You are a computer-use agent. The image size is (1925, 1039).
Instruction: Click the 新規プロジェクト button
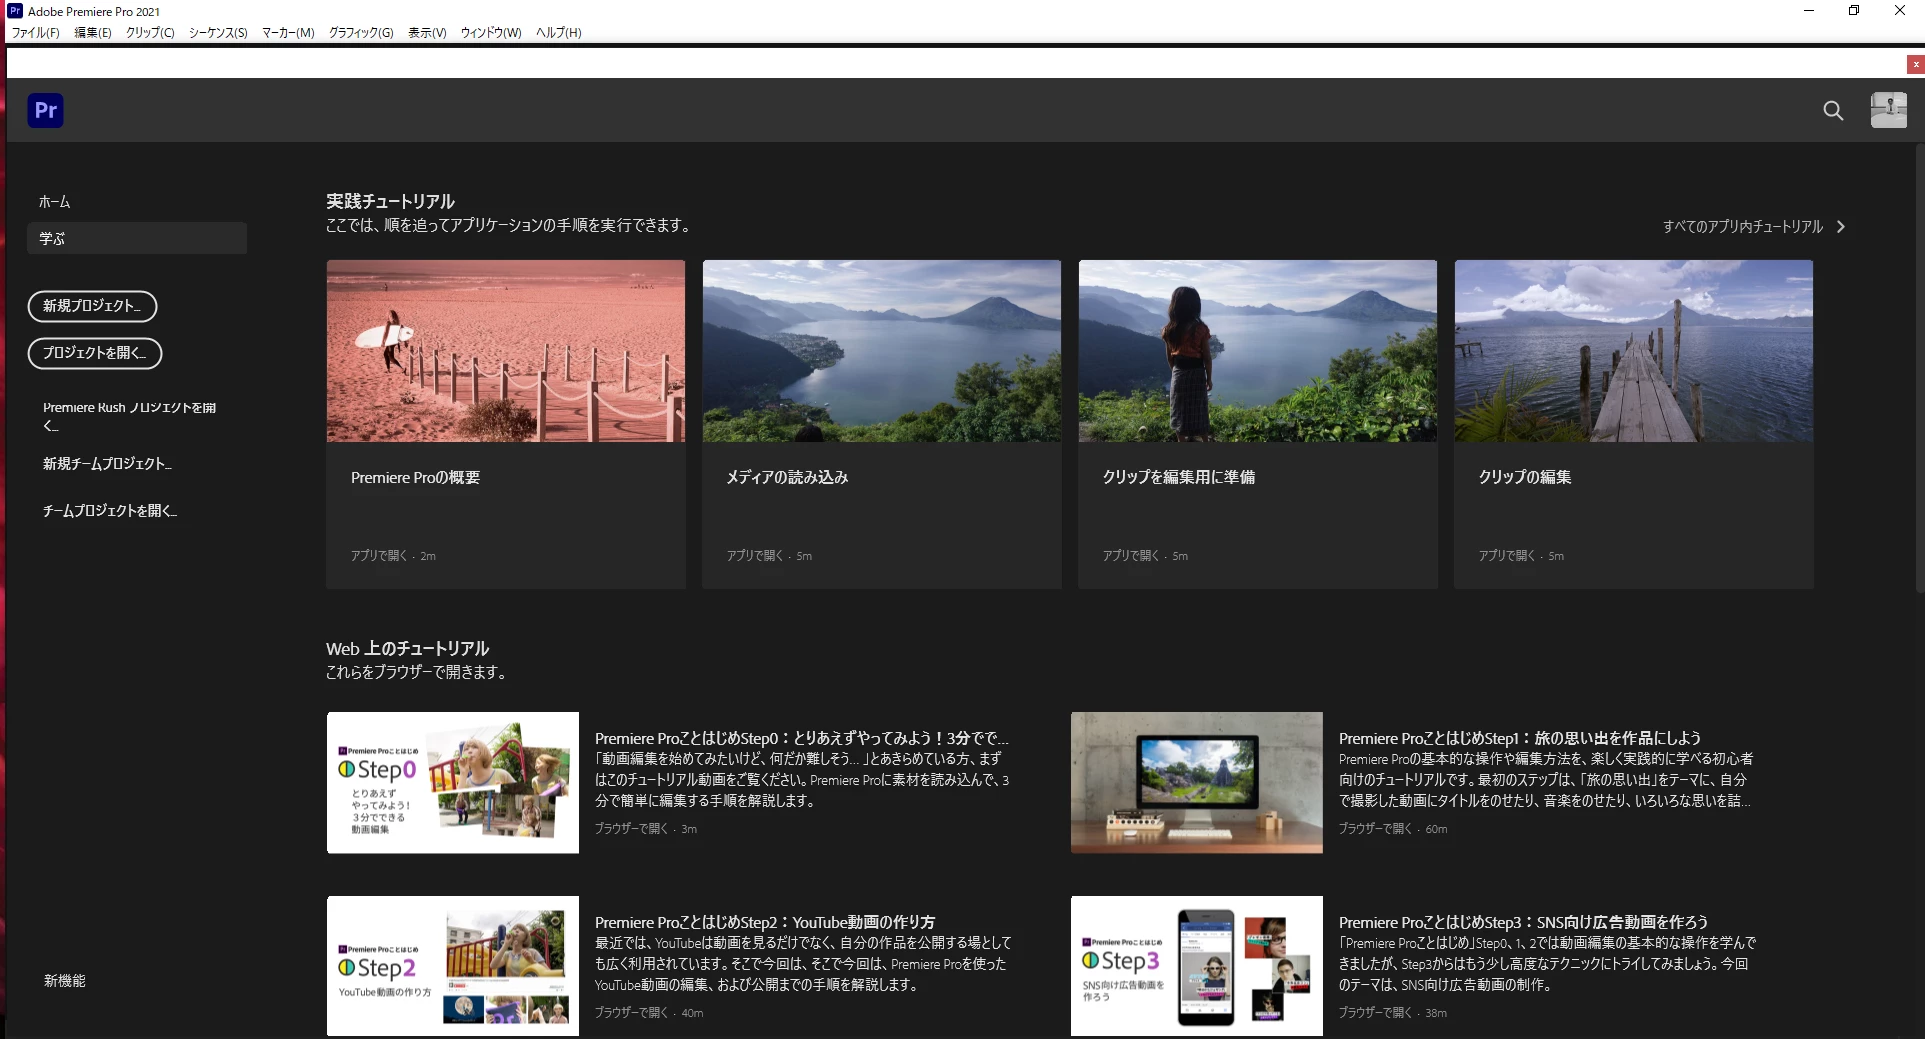[92, 306]
